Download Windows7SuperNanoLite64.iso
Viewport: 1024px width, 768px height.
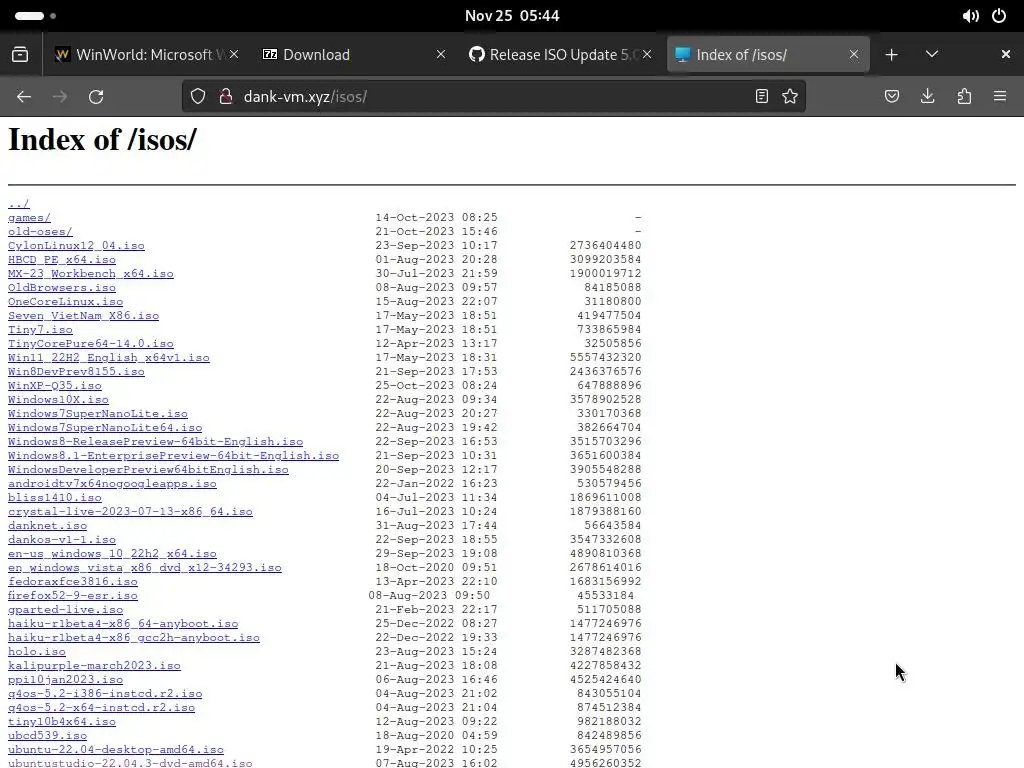(x=105, y=428)
